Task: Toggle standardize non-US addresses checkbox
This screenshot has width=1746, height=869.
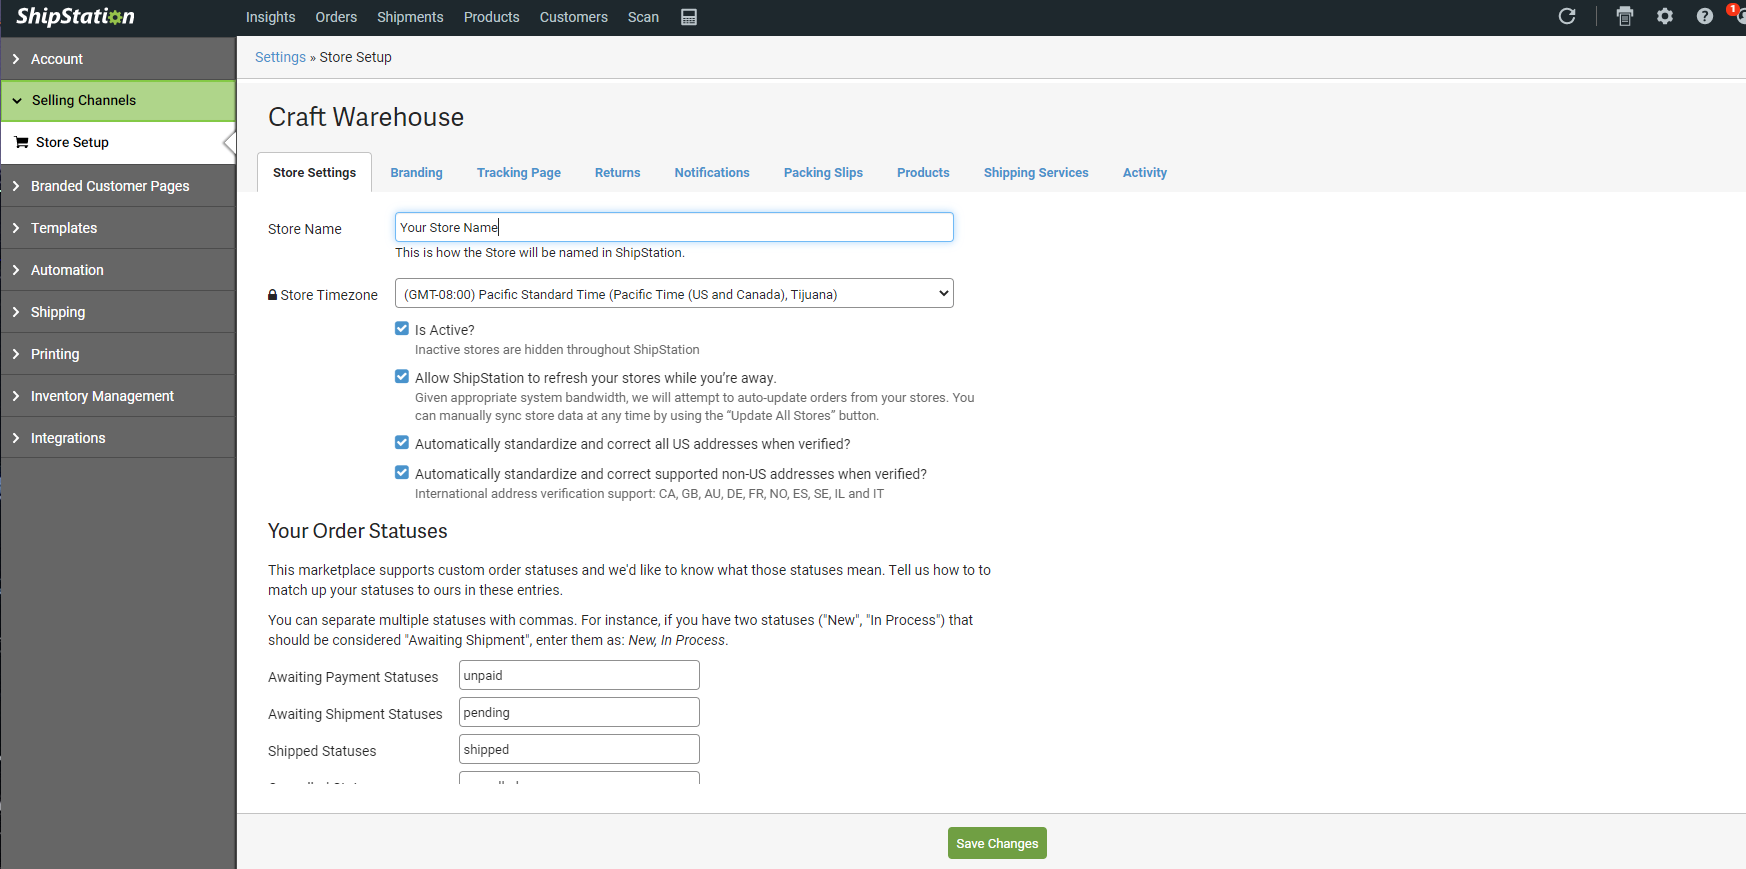Action: coord(402,472)
